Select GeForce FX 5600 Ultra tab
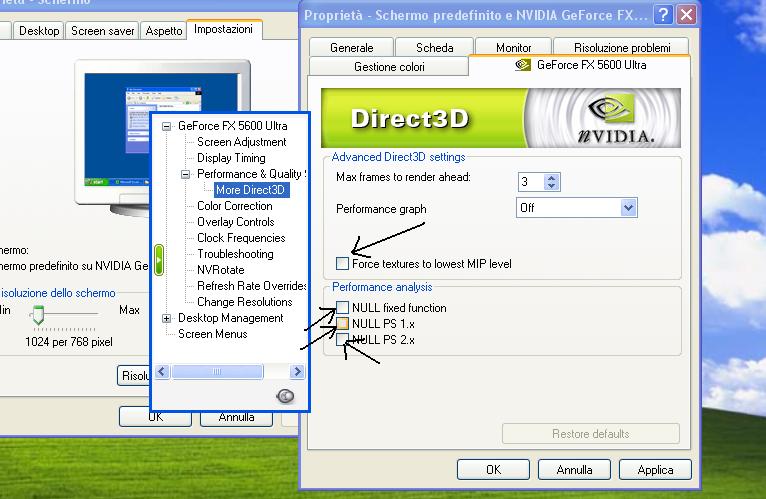766x499 pixels. [579, 65]
